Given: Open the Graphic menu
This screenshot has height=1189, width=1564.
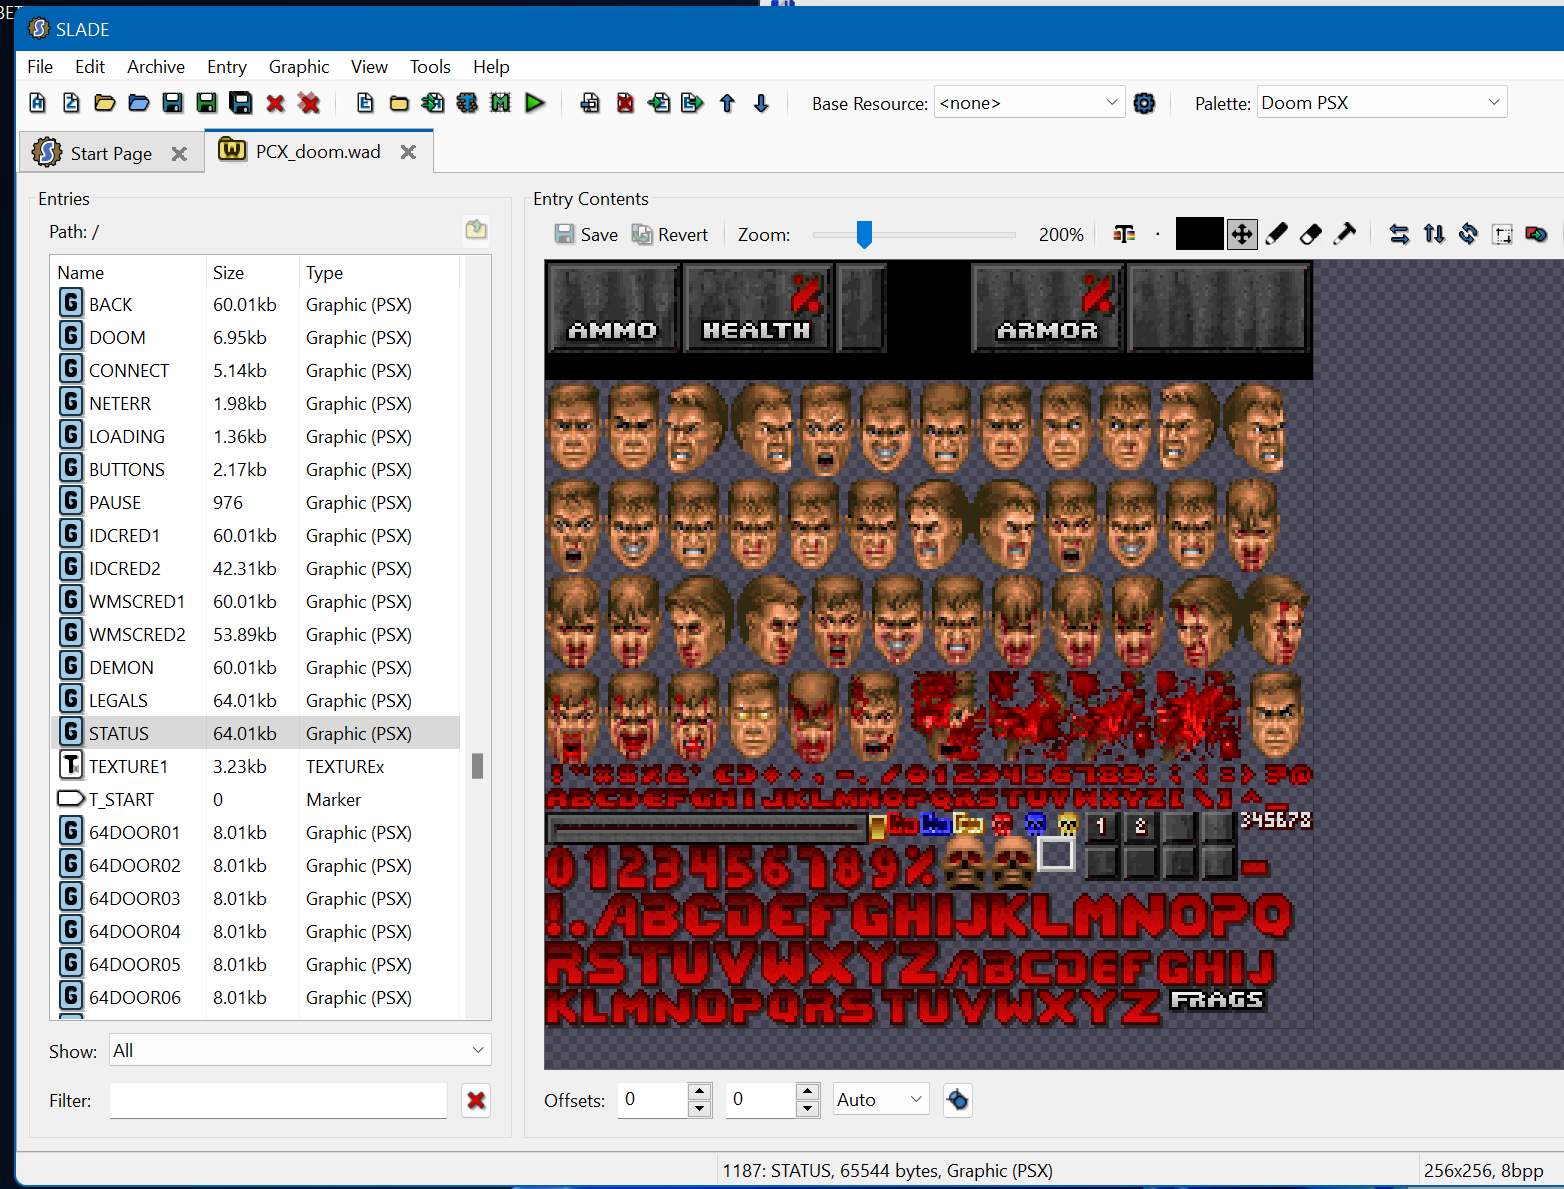Looking at the screenshot, I should click(298, 66).
